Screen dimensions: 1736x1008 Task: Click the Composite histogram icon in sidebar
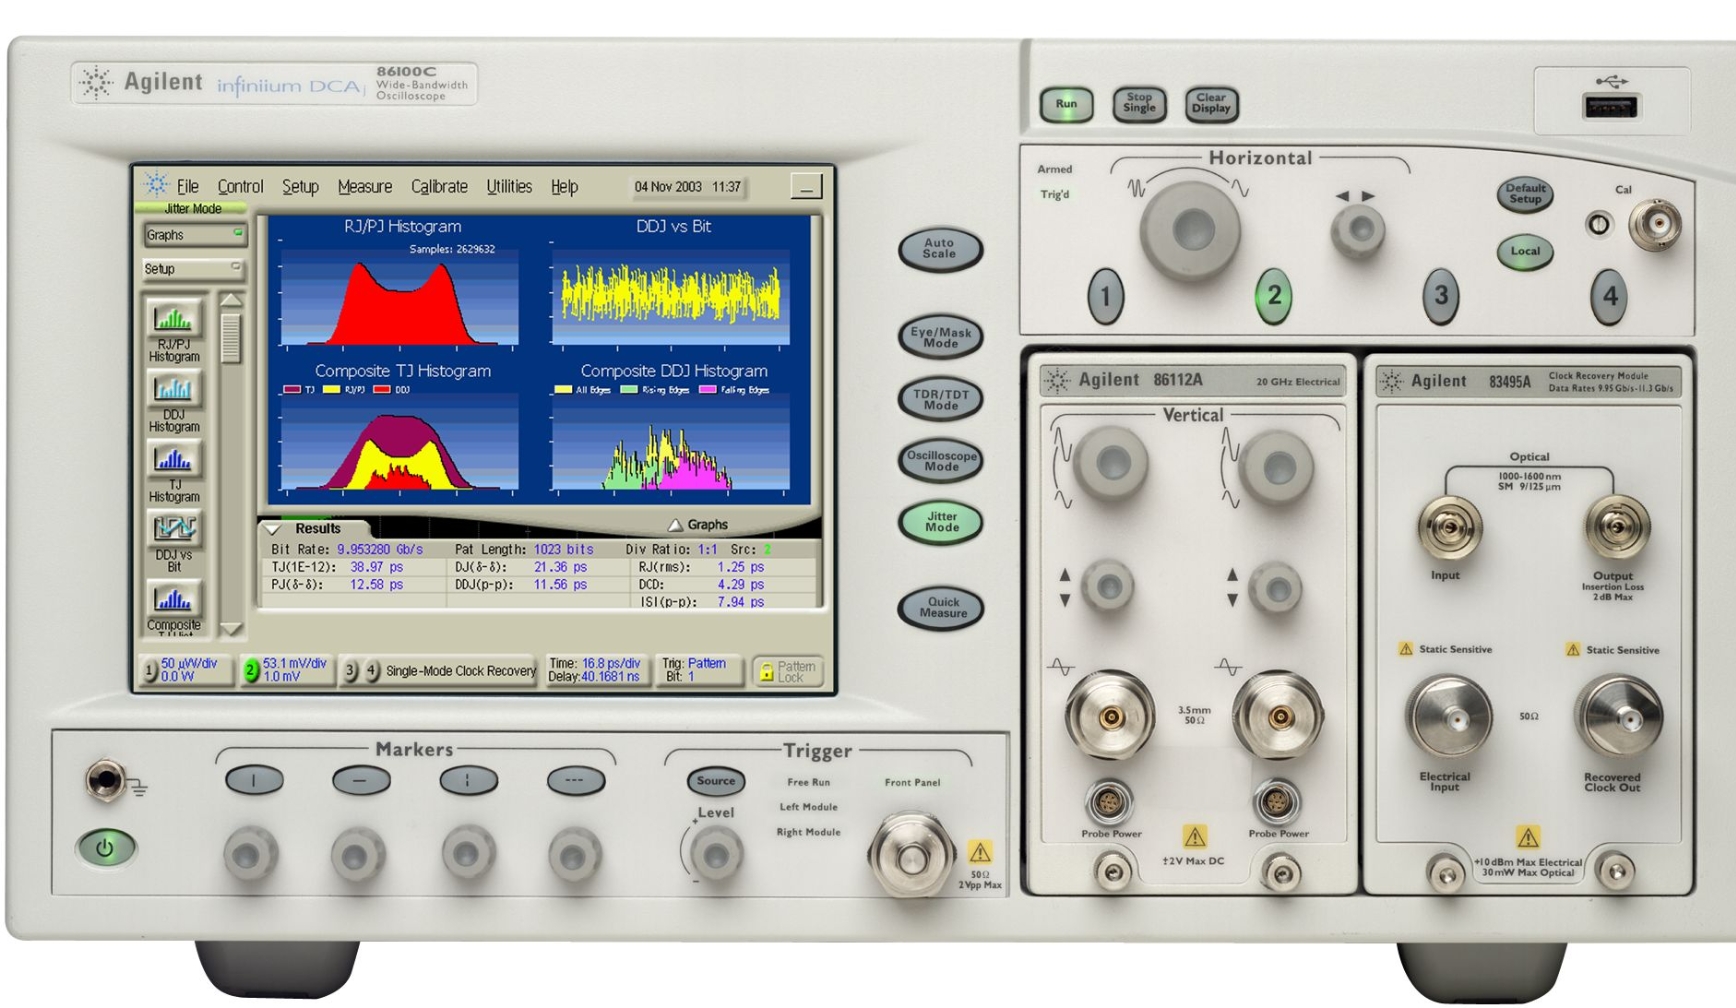click(174, 599)
